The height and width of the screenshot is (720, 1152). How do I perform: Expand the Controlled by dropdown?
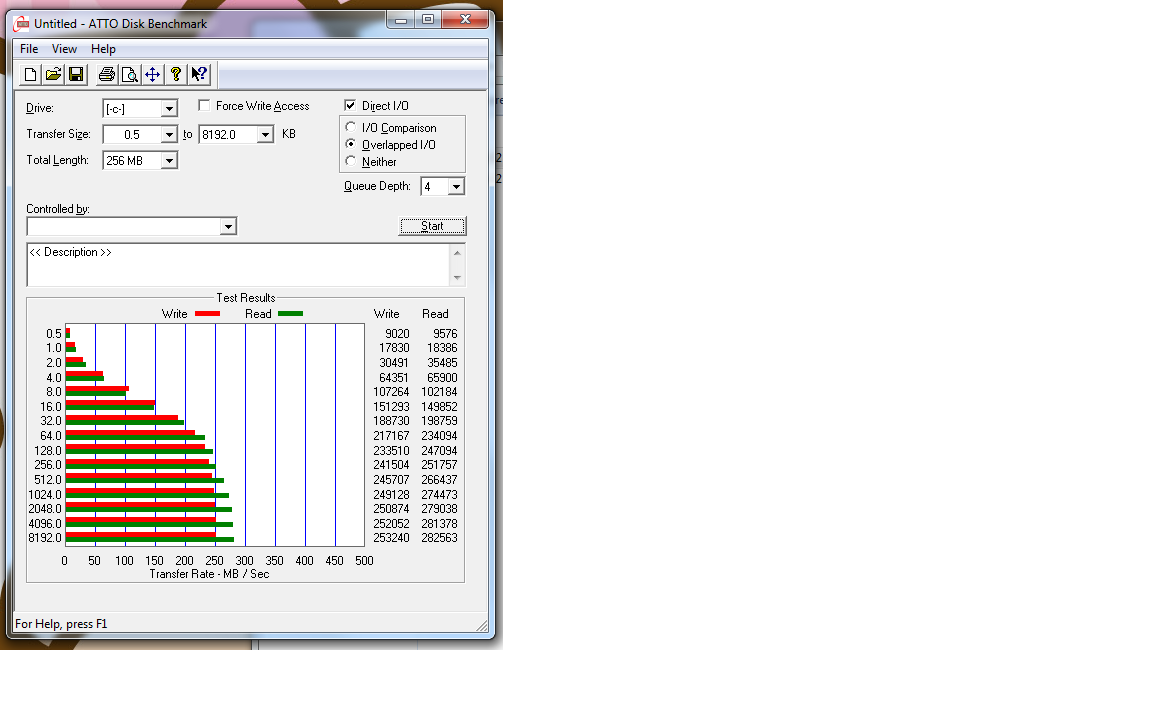point(228,226)
